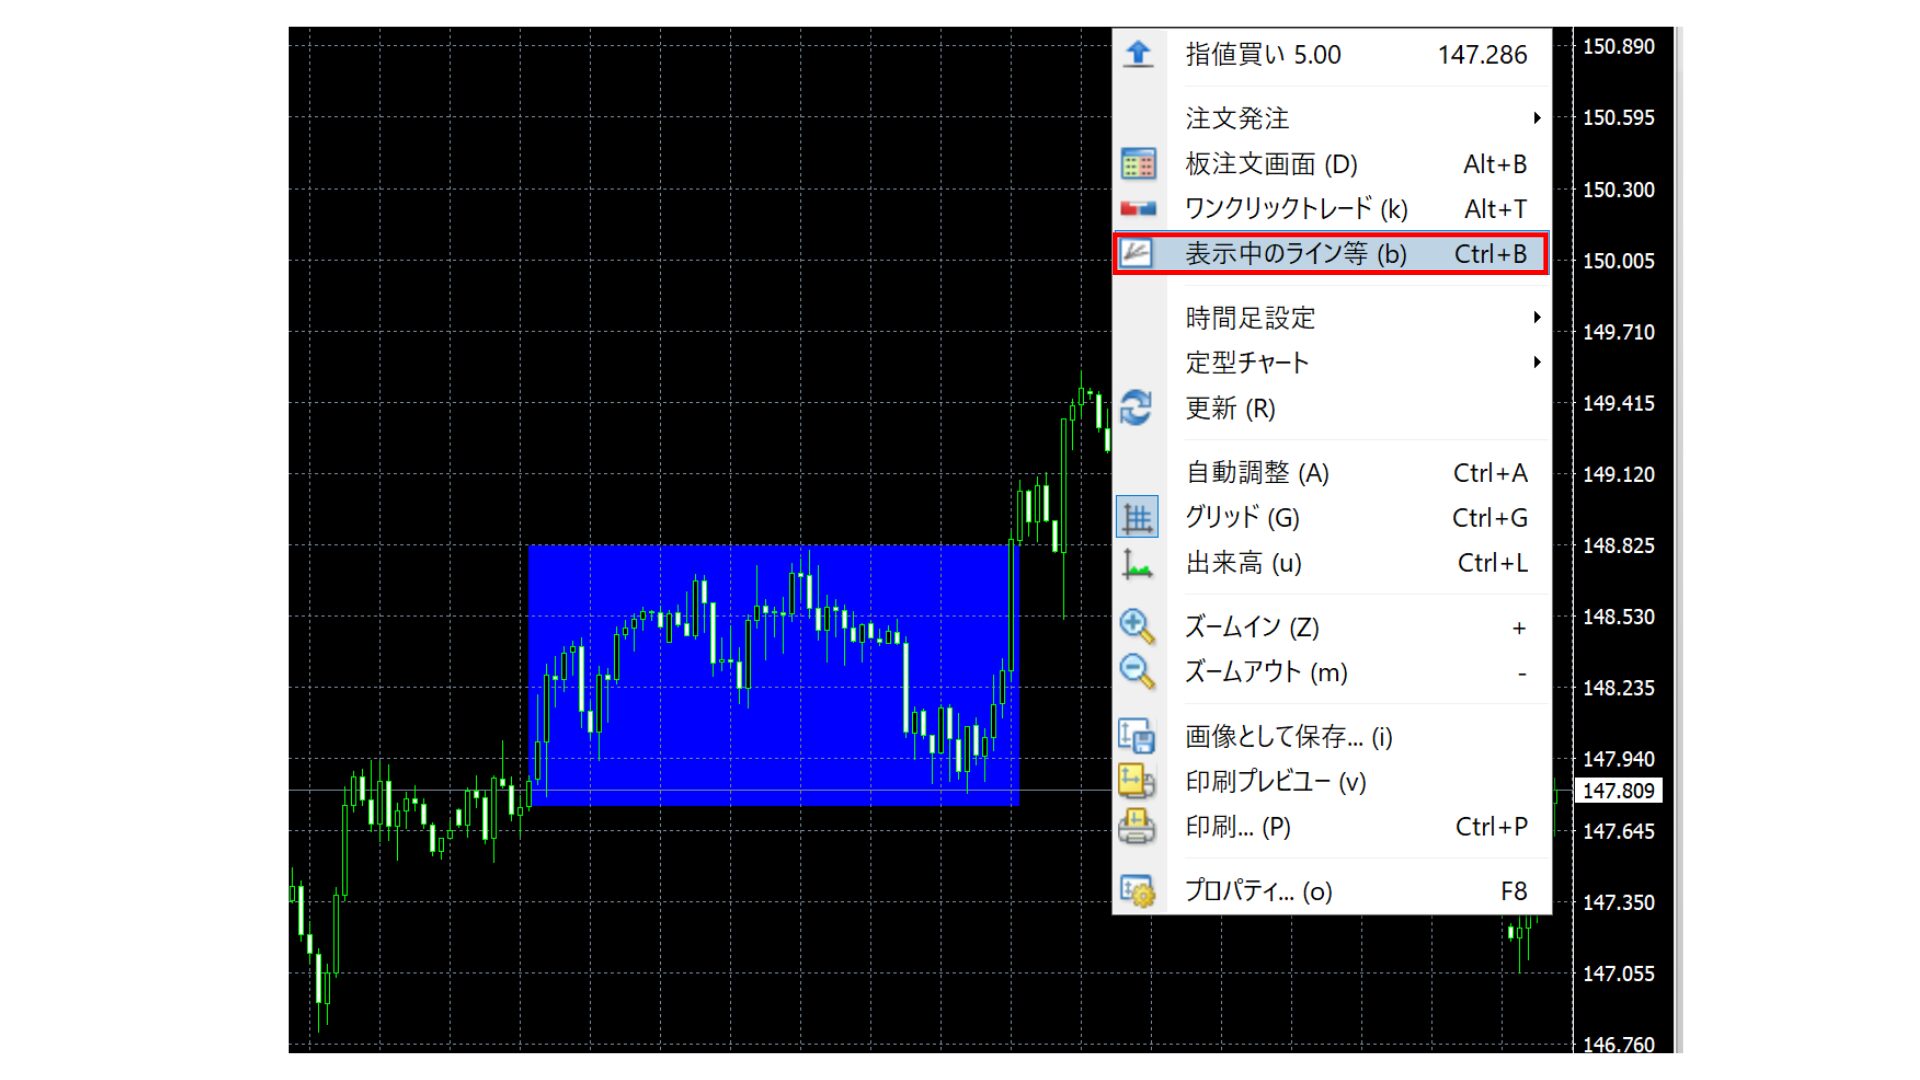Click the zoom in magnifier icon
The height and width of the screenshot is (1080, 1920).
pos(1137,627)
